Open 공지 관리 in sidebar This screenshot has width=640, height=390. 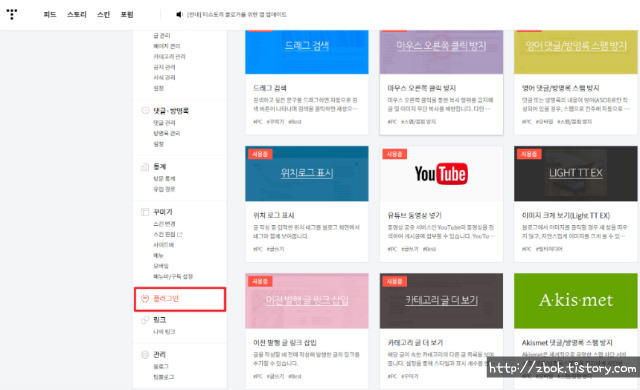[164, 67]
